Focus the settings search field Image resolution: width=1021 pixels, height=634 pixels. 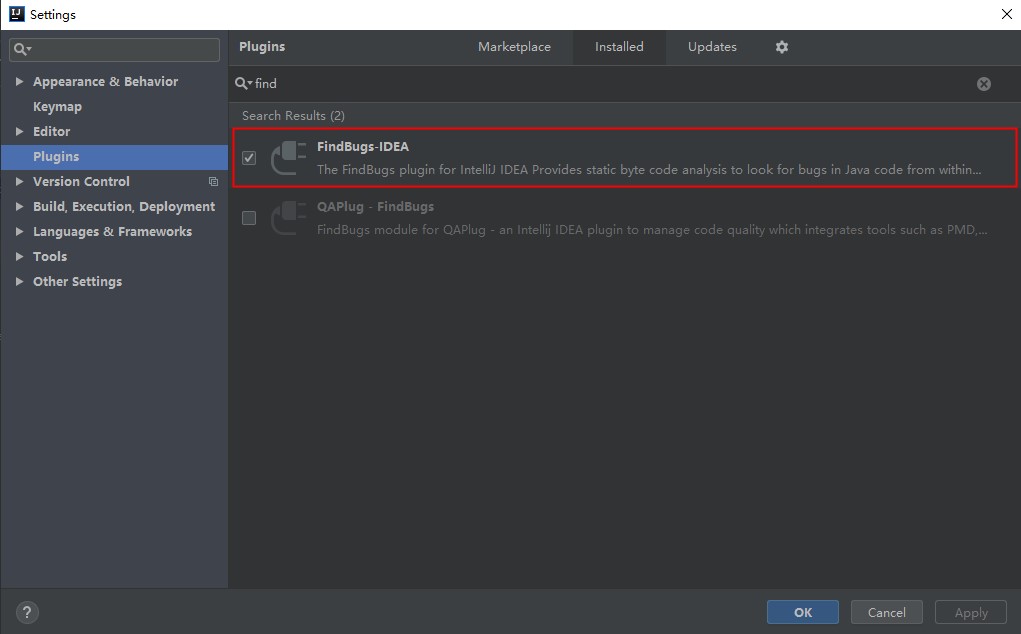(x=115, y=49)
